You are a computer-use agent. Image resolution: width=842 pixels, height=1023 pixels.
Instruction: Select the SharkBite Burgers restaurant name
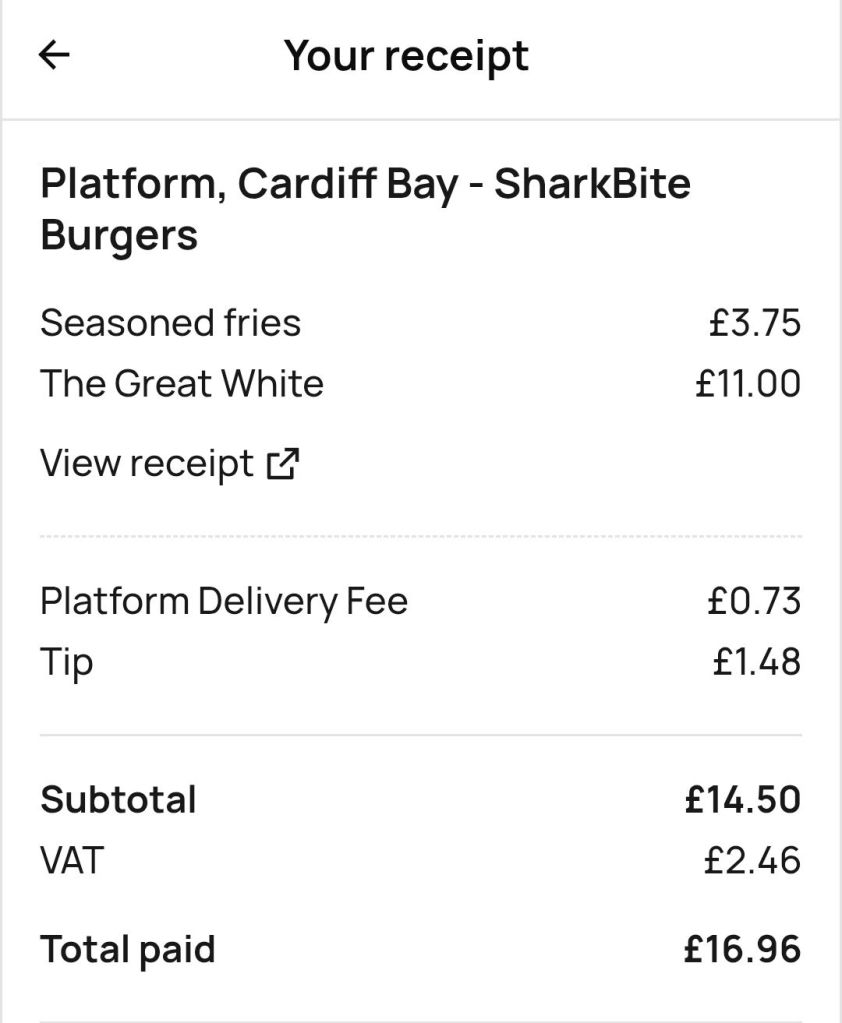[x=365, y=210]
